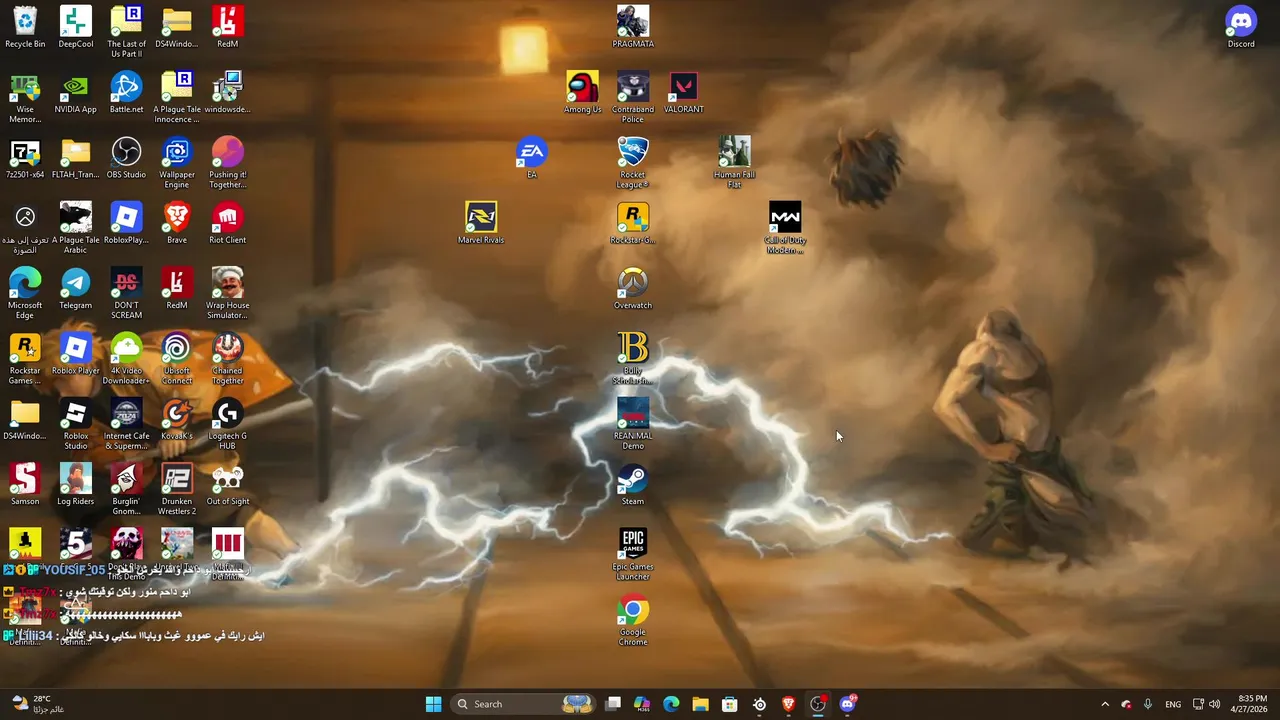The image size is (1280, 720).
Task: Launch Chained Together game shortcut
Action: click(228, 359)
